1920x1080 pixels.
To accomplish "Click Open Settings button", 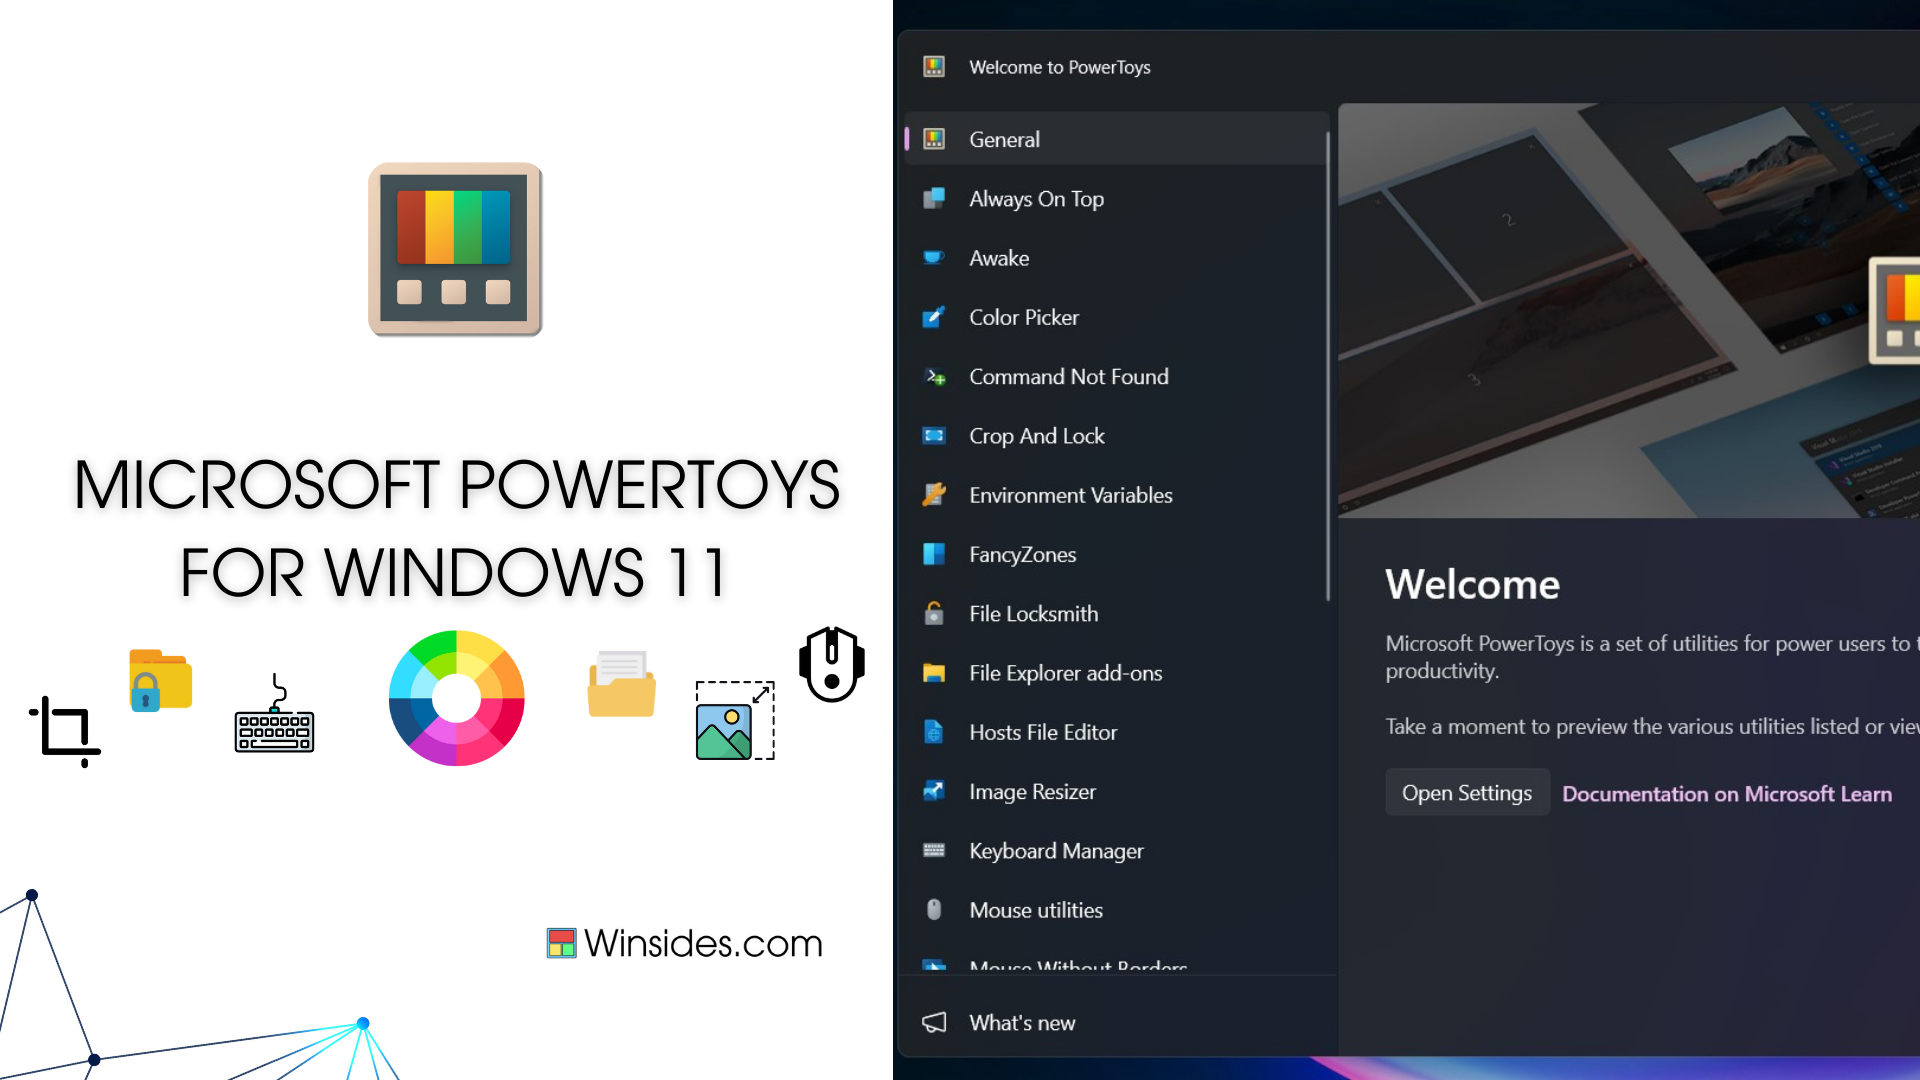I will 1466,791.
